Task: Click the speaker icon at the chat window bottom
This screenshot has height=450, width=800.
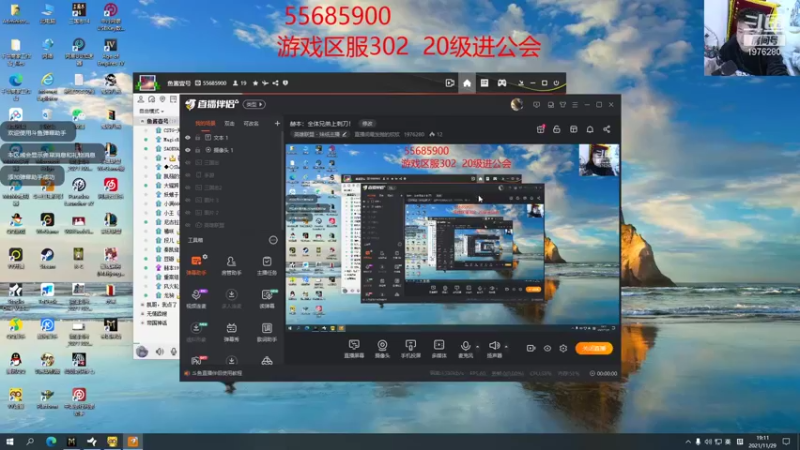Action: [160, 352]
